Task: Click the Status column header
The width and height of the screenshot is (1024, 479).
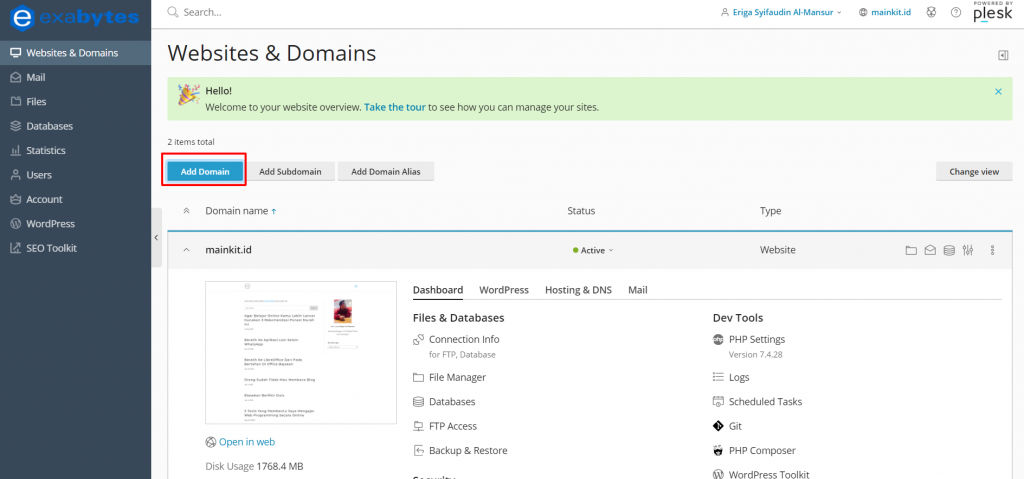Action: [x=581, y=211]
